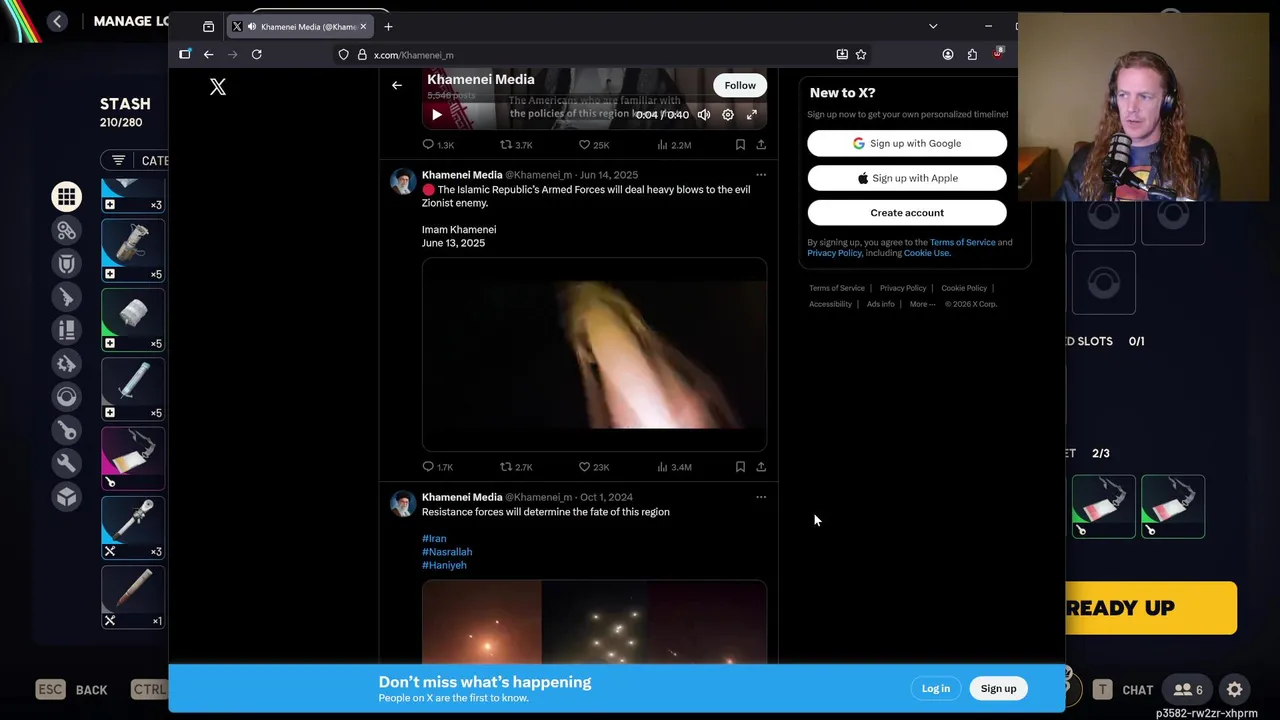1280x720 pixels.
Task: View analytics showing 3.4M views
Action: (674, 467)
